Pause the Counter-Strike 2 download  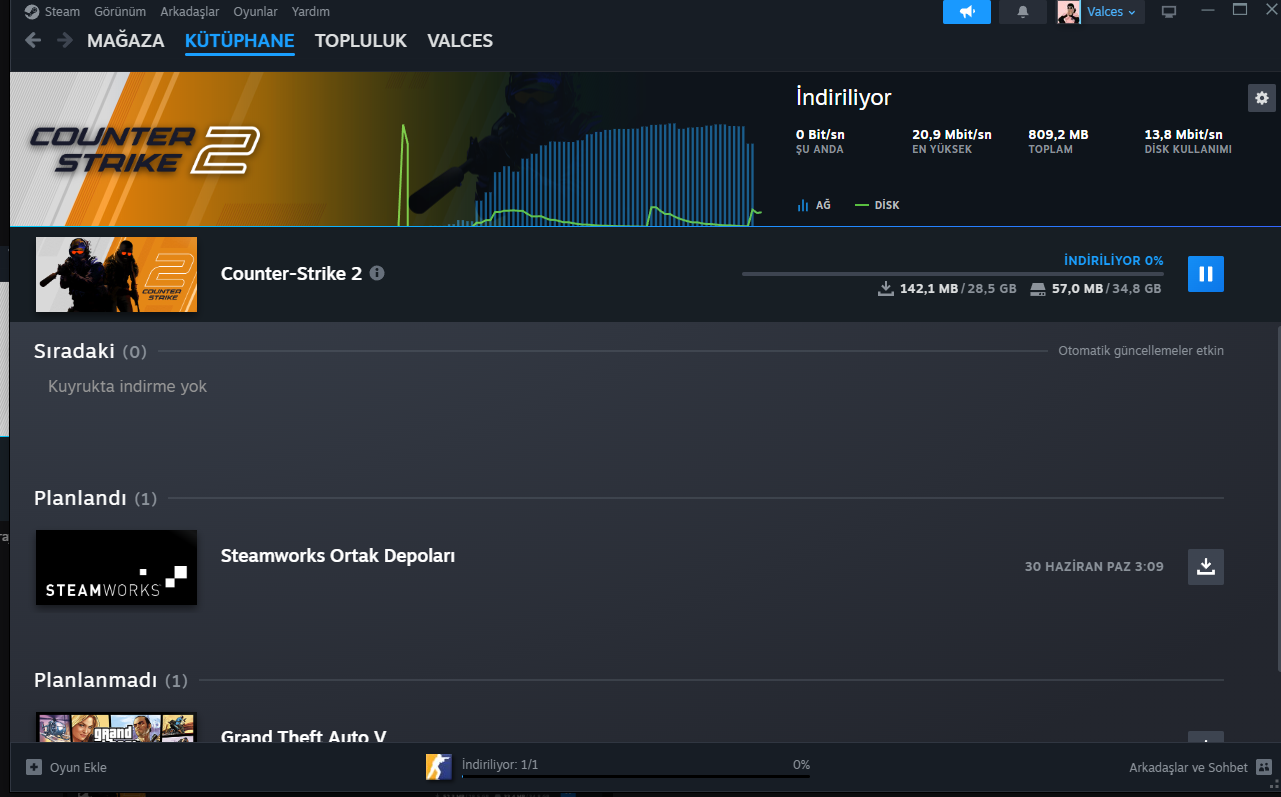pos(1206,274)
